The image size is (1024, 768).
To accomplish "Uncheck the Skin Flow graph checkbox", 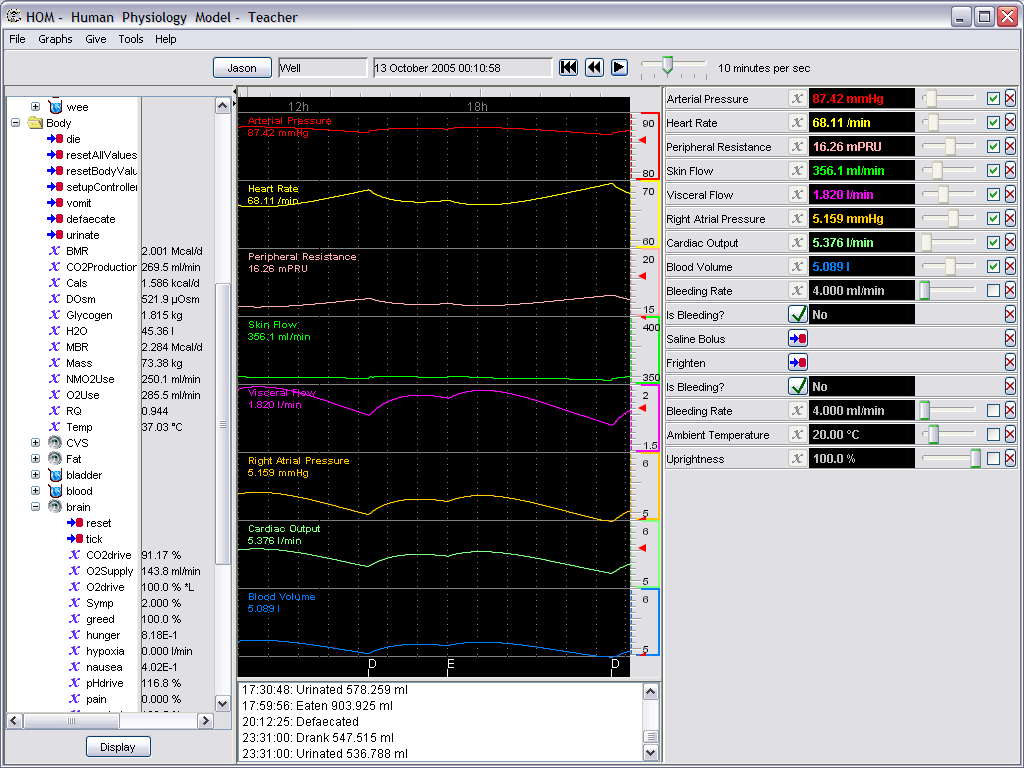I will (993, 171).
